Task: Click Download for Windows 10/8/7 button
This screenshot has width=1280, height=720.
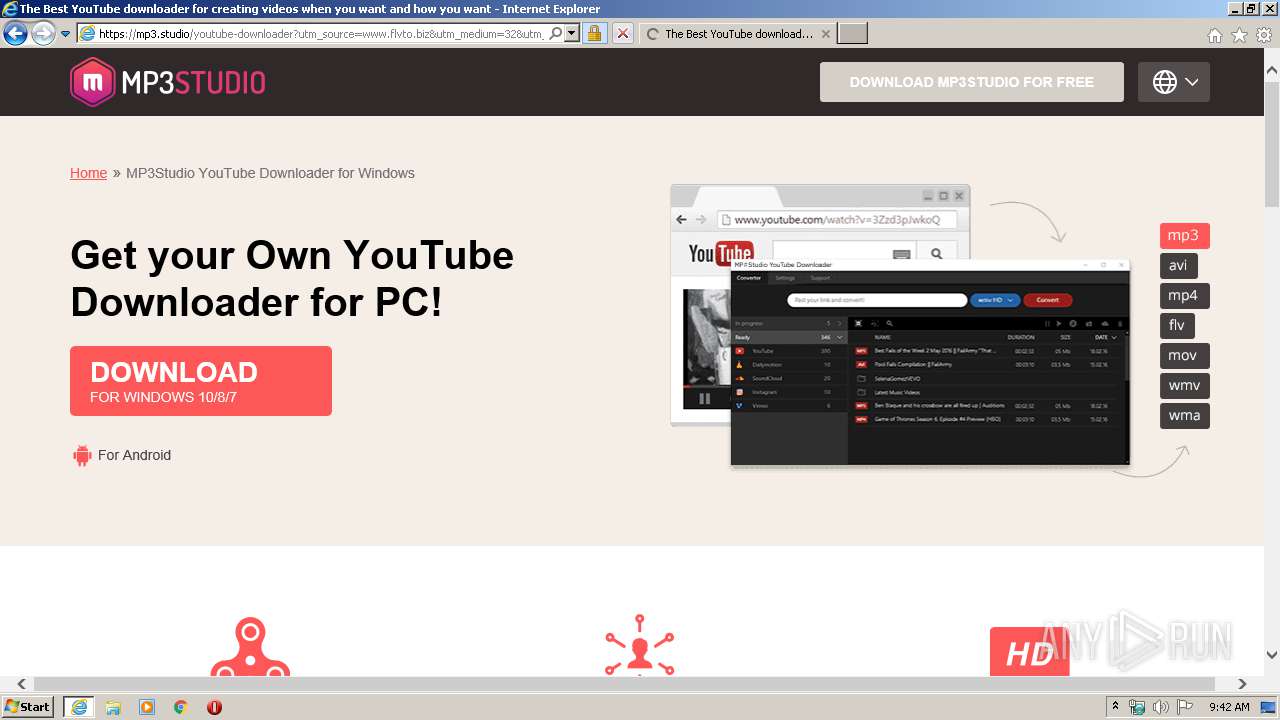Action: (201, 381)
